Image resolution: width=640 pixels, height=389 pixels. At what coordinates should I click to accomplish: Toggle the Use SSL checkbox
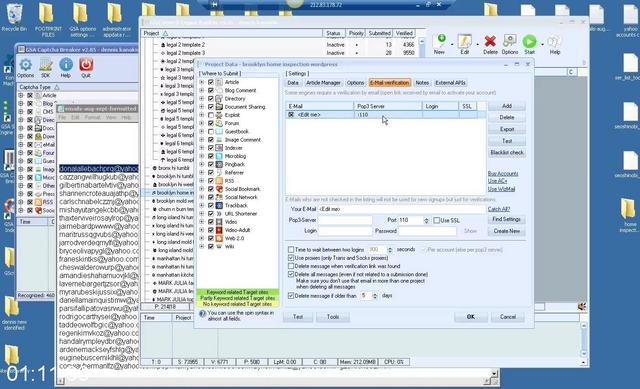coord(436,220)
